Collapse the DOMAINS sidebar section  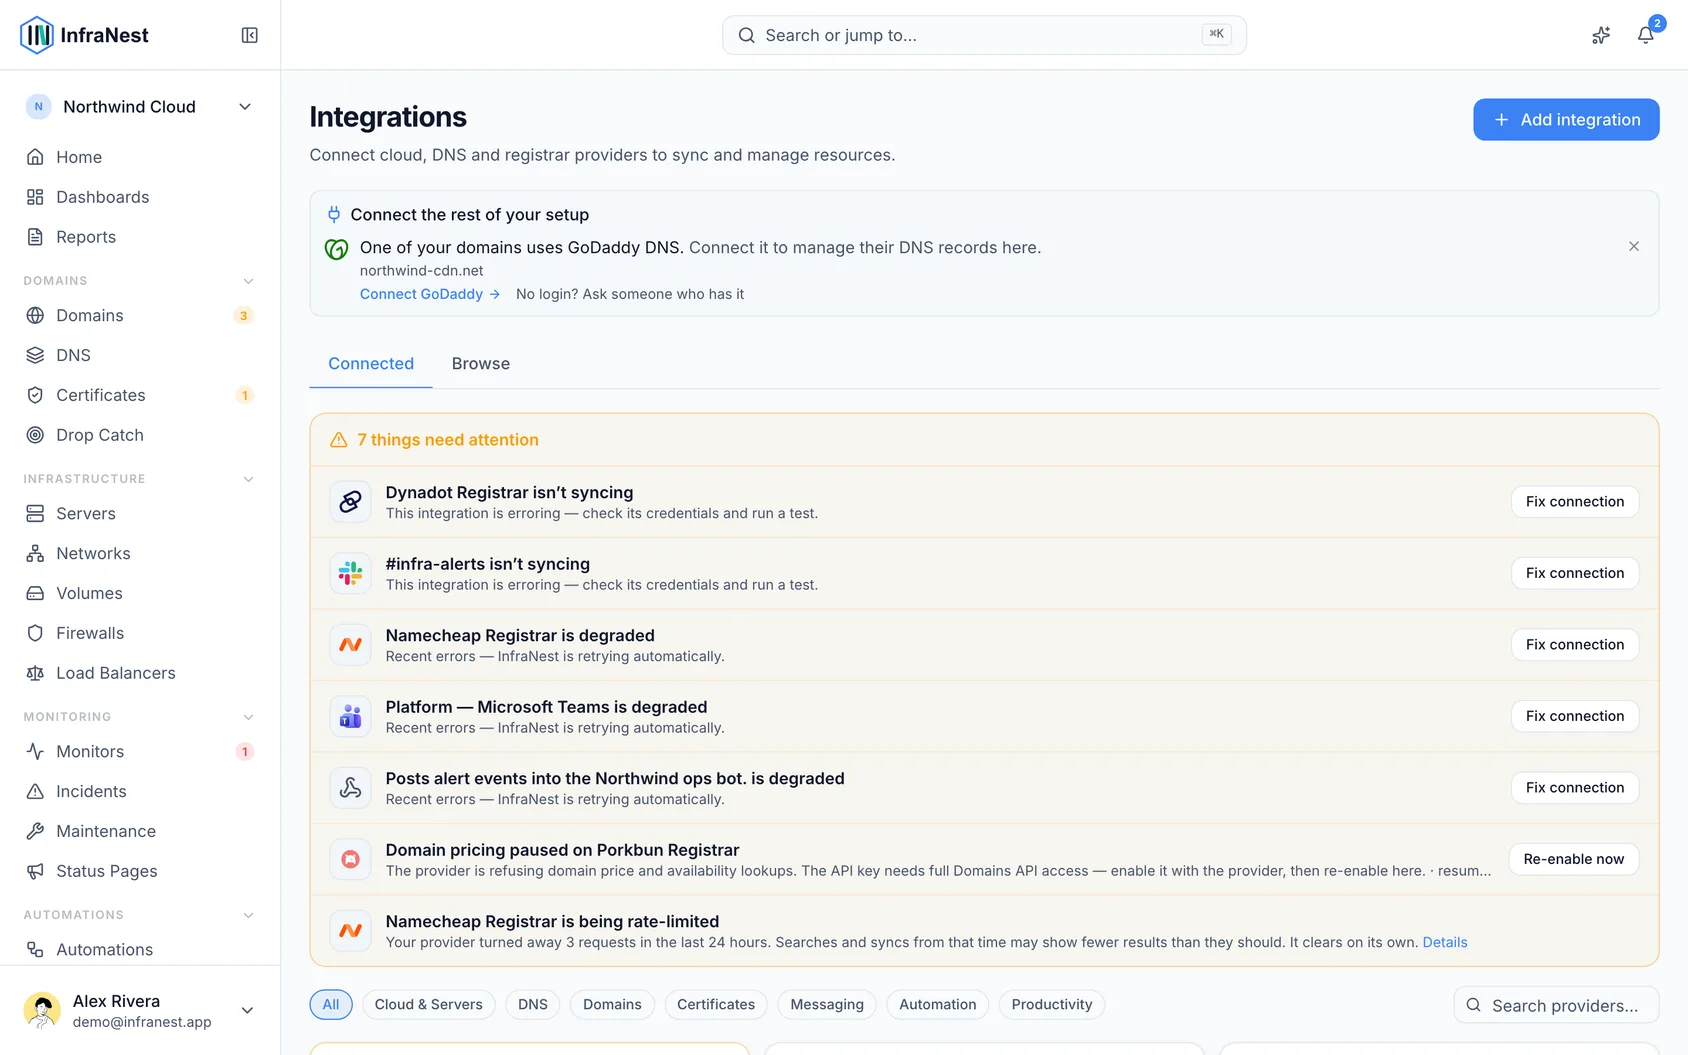pos(249,281)
